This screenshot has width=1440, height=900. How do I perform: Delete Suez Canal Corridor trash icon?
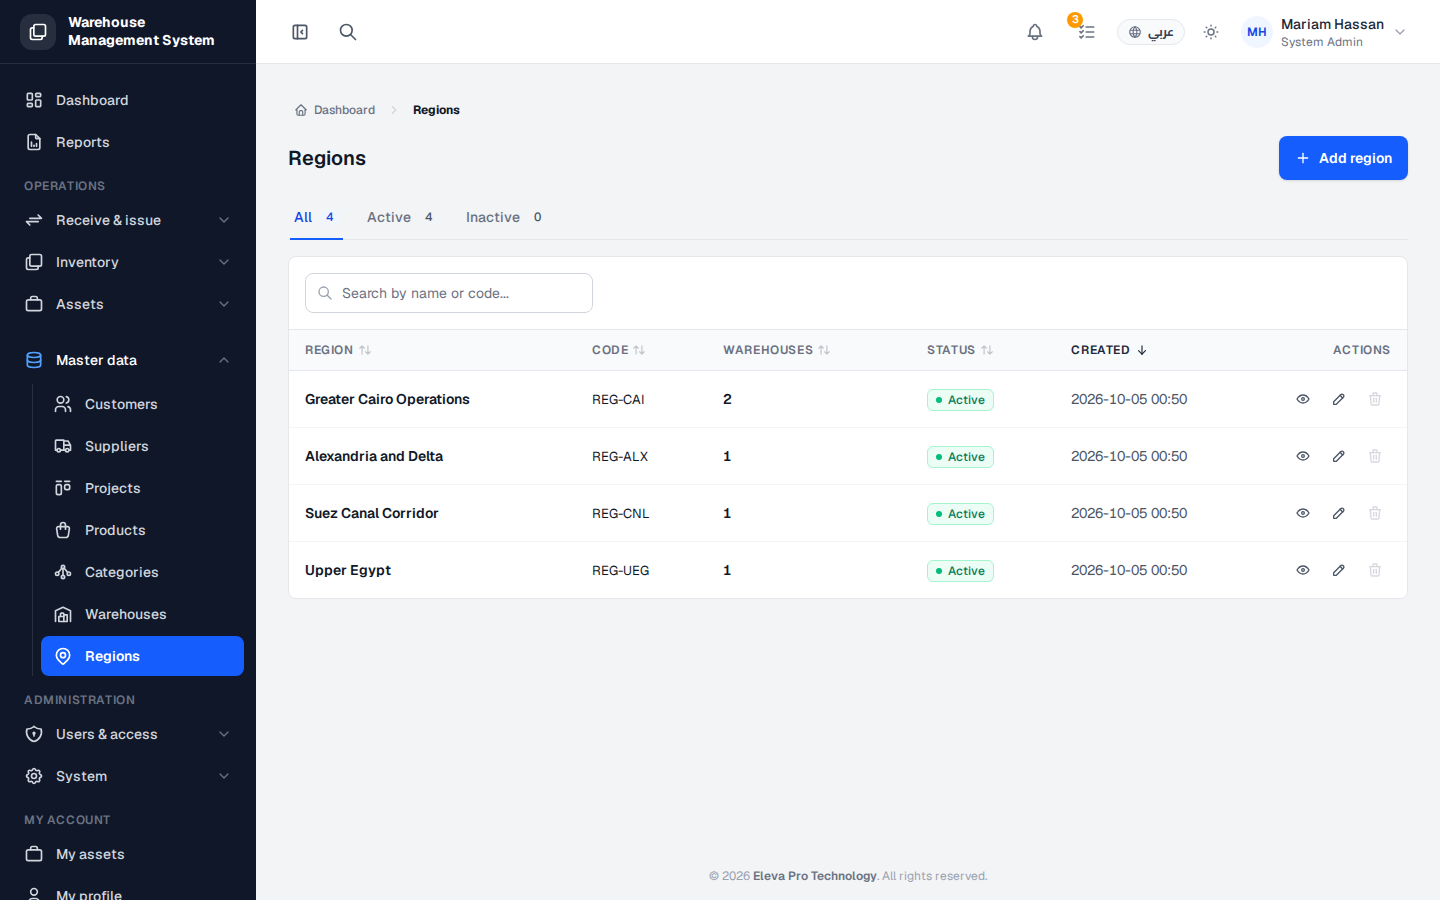coord(1375,513)
